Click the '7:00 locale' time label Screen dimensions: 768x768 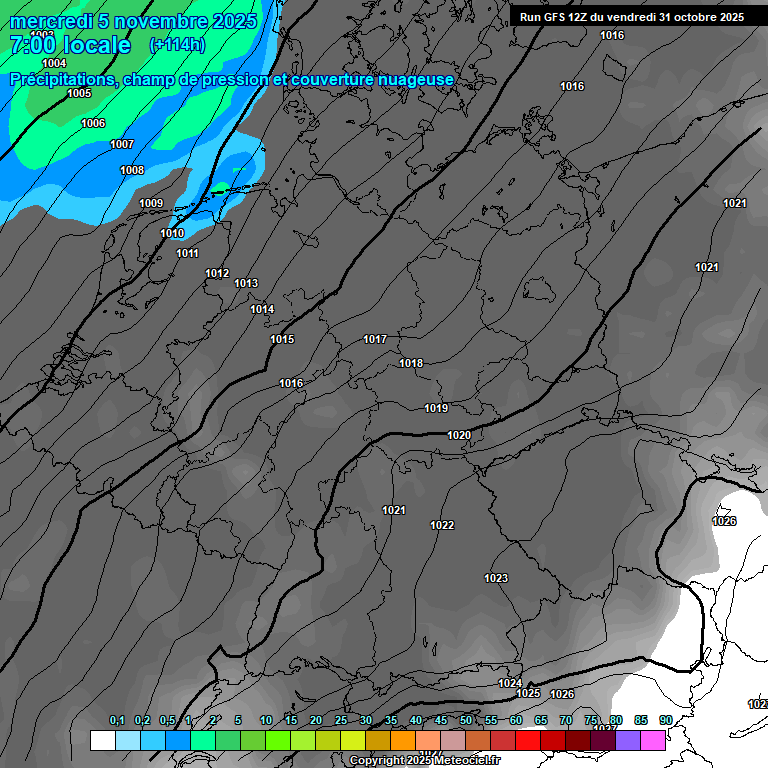coord(70,45)
